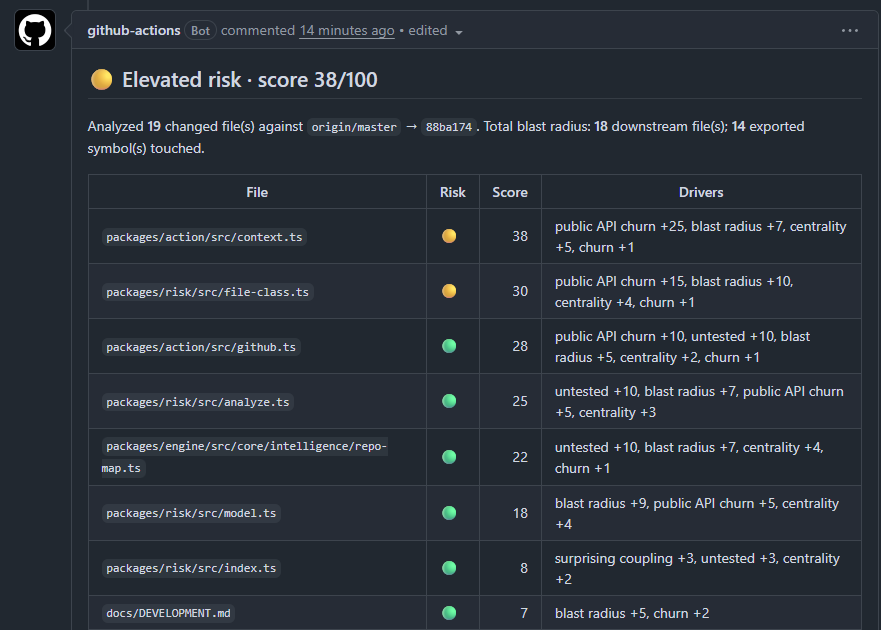Click drivers text blast radius +5, churn +2
881x630 pixels.
632,614
